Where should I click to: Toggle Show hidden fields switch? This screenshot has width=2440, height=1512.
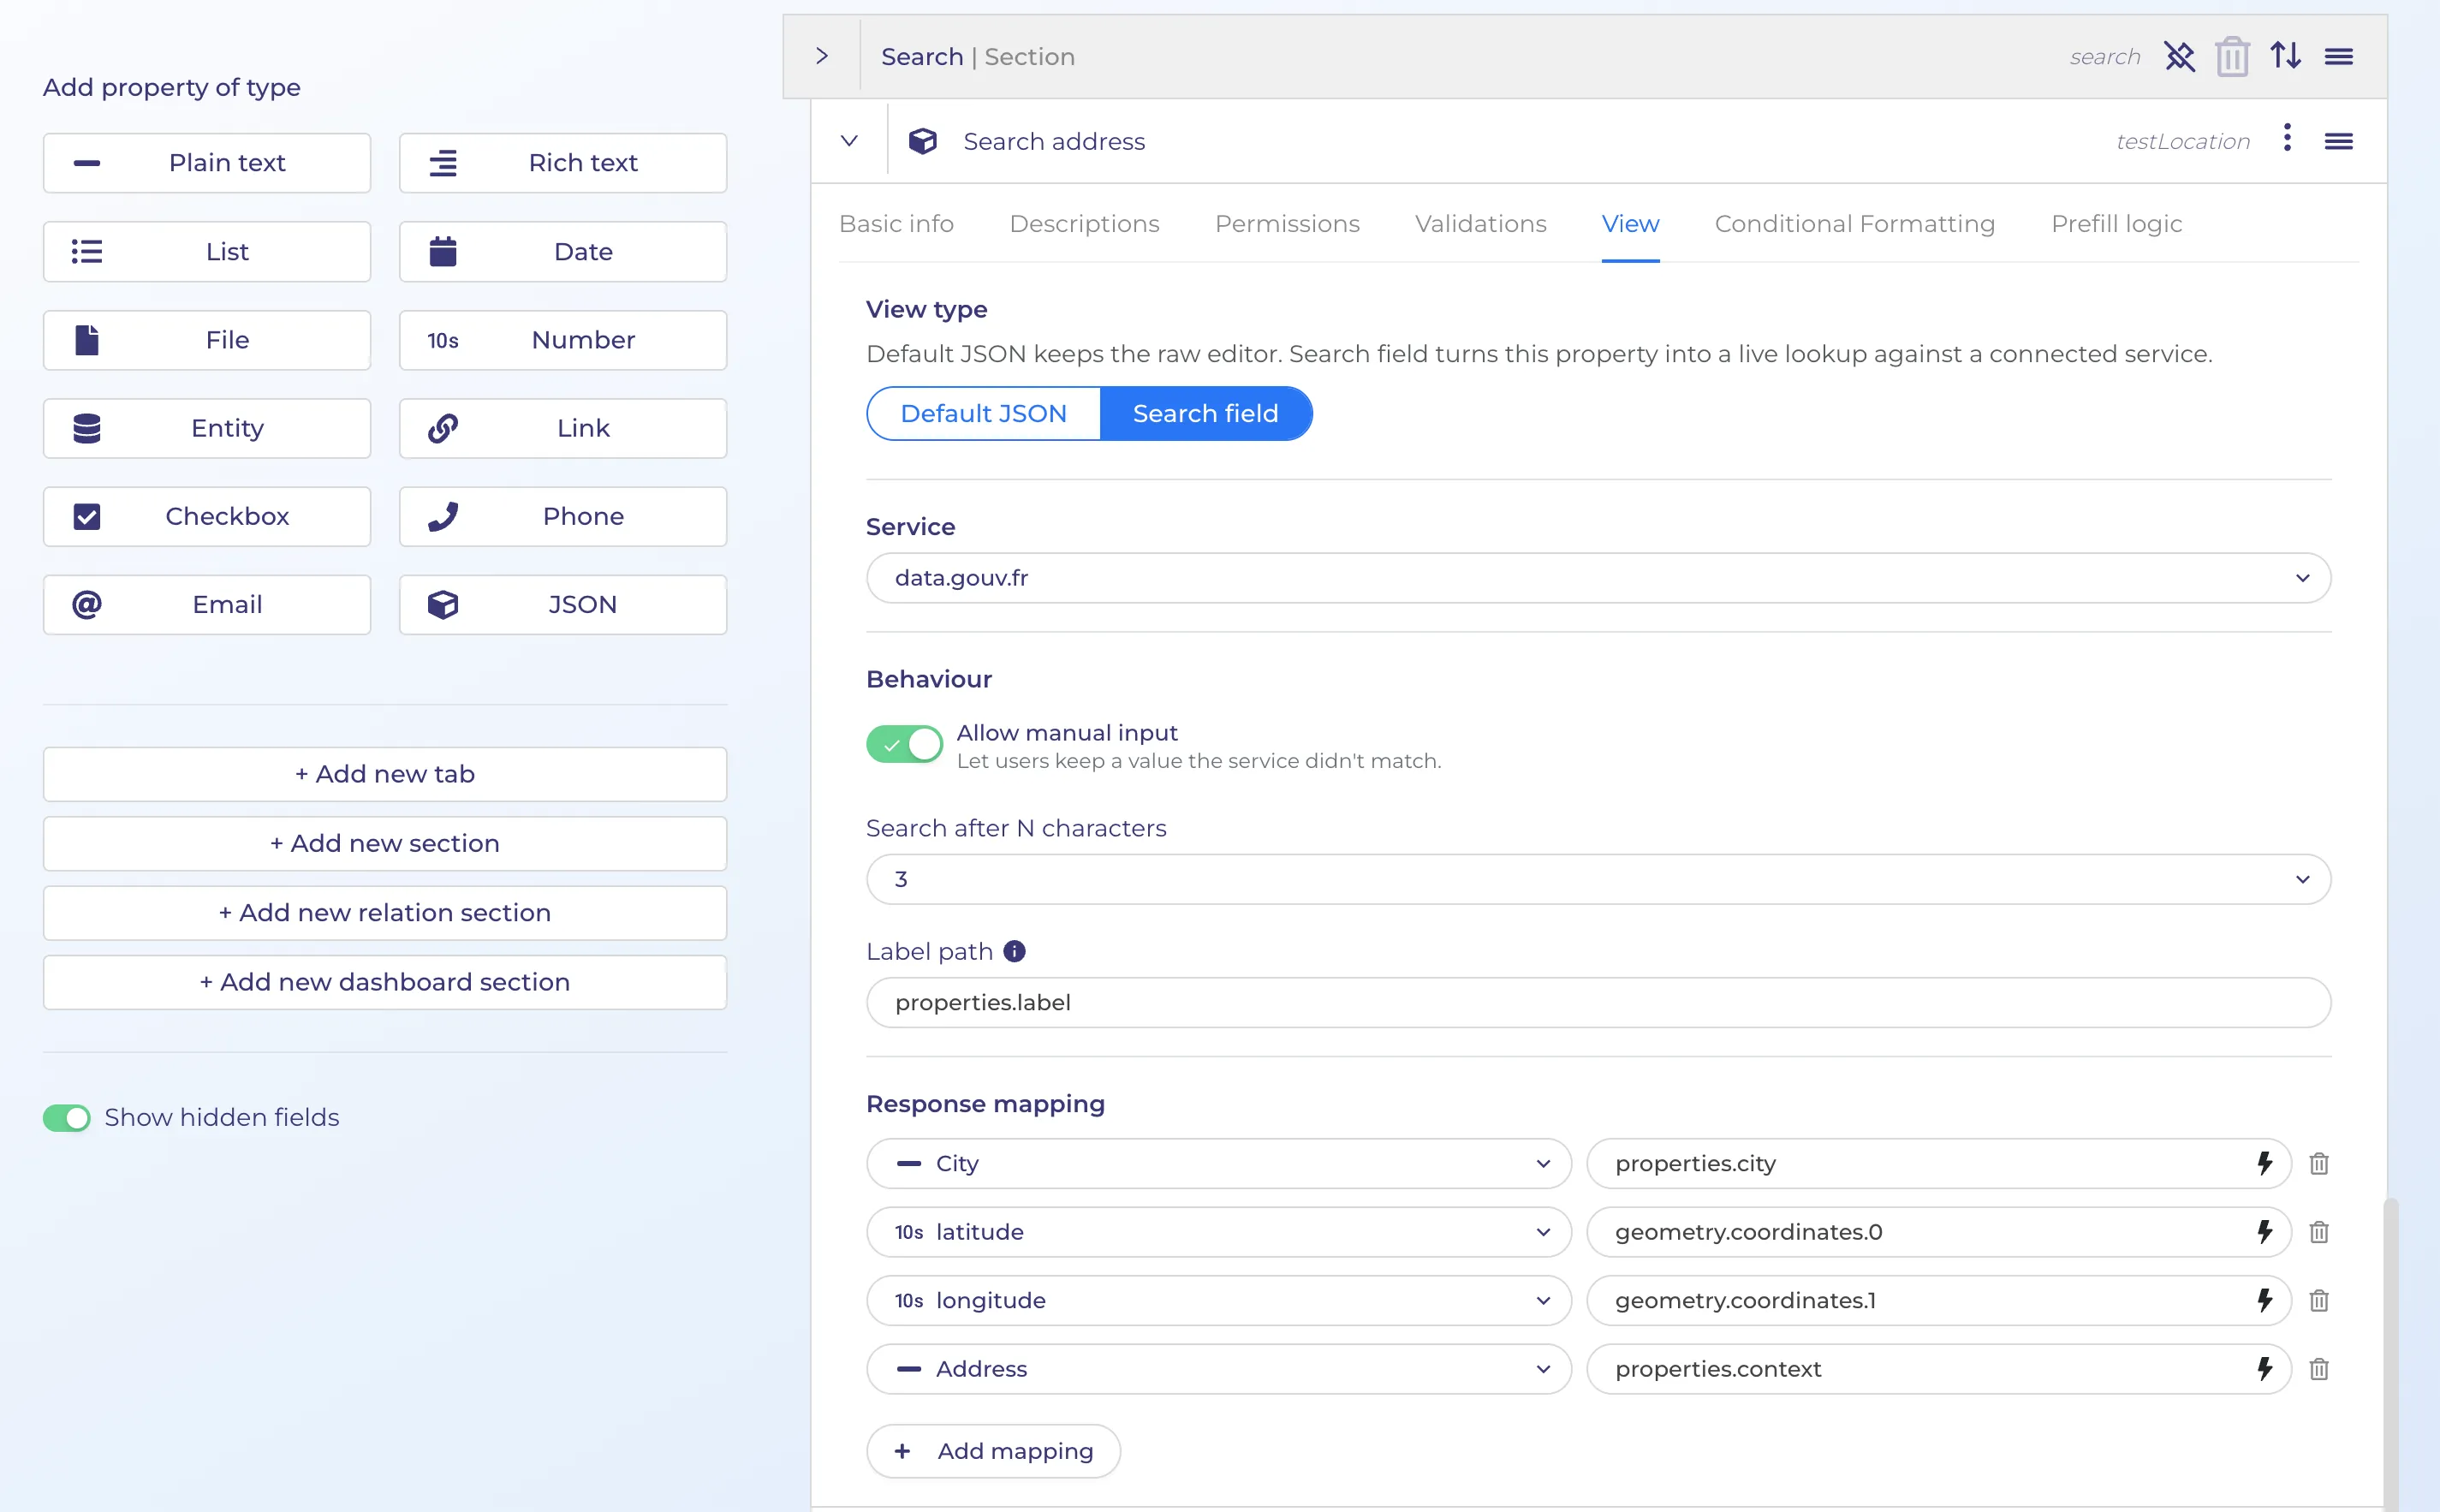(66, 1117)
